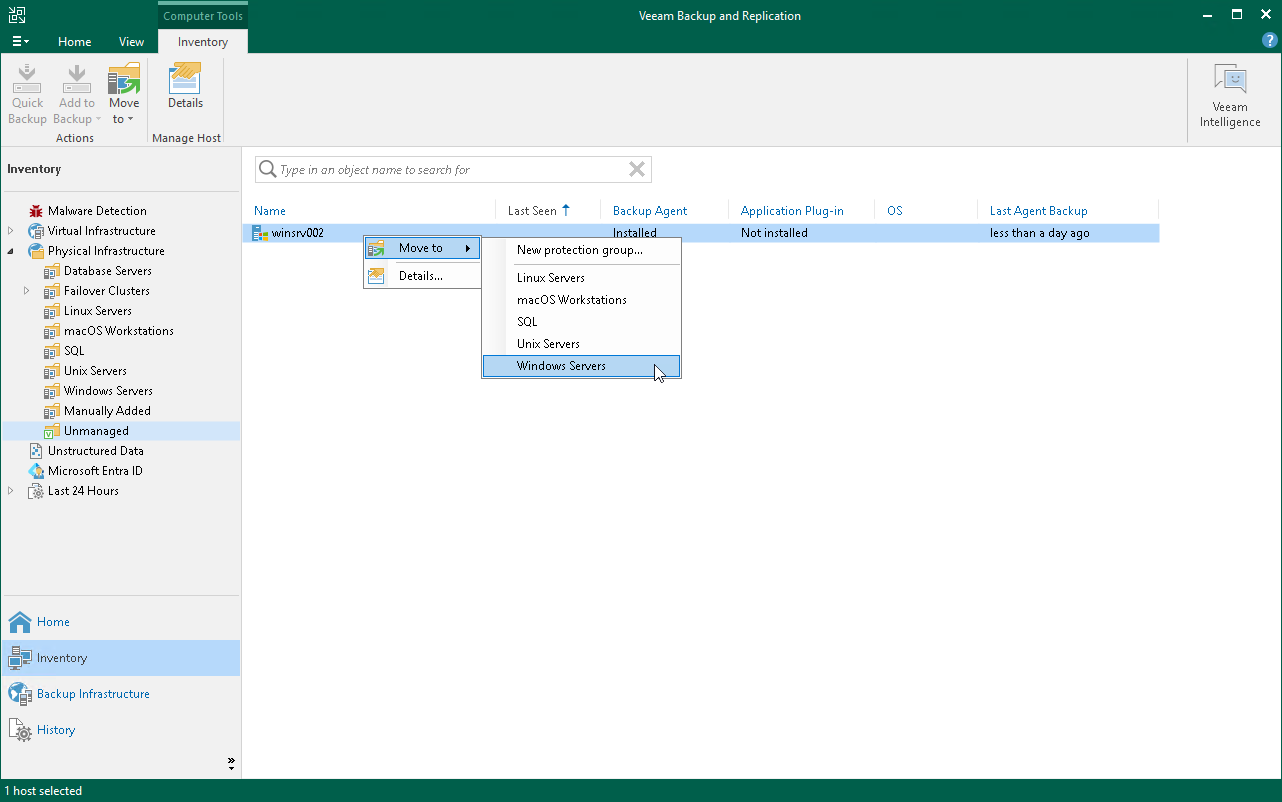Choose New protection group... submenu entry

(x=580, y=250)
